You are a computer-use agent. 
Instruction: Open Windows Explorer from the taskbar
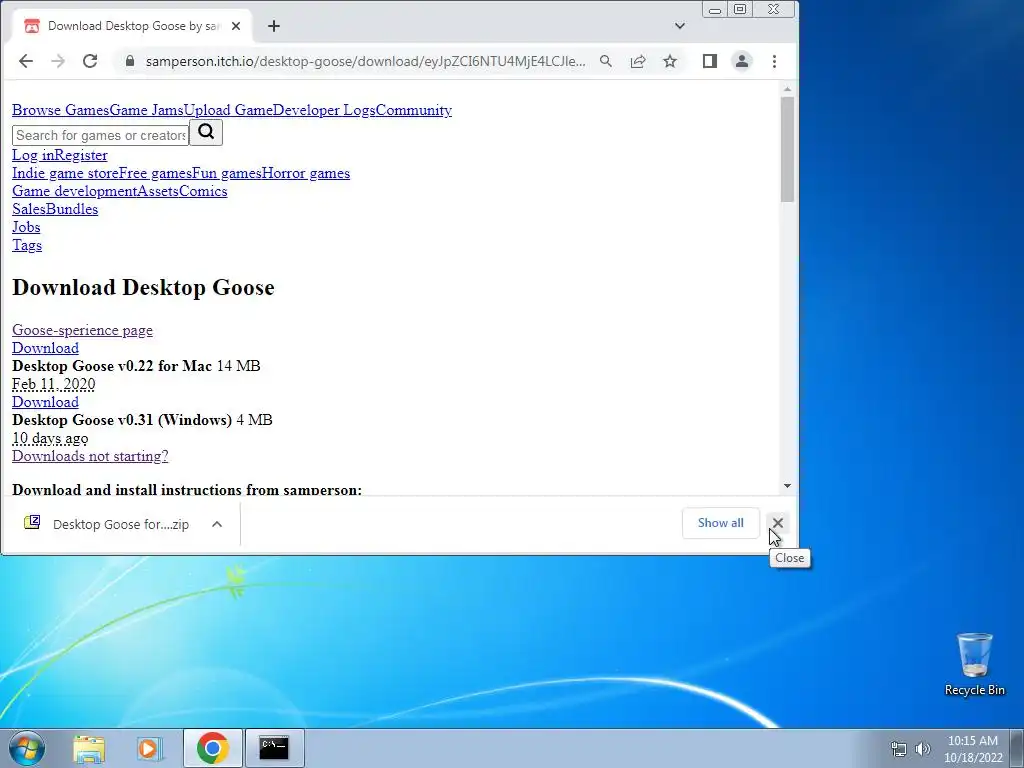coord(89,748)
